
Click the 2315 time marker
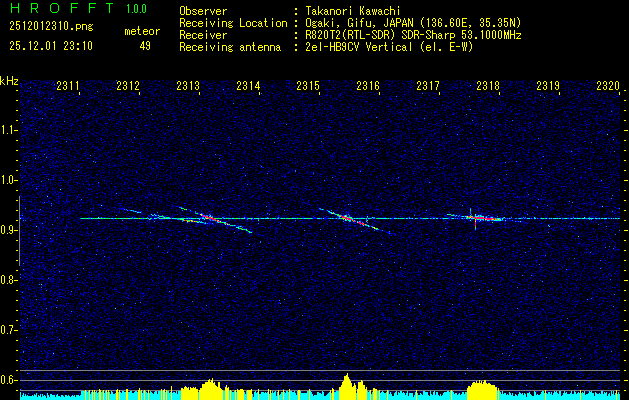click(x=308, y=85)
